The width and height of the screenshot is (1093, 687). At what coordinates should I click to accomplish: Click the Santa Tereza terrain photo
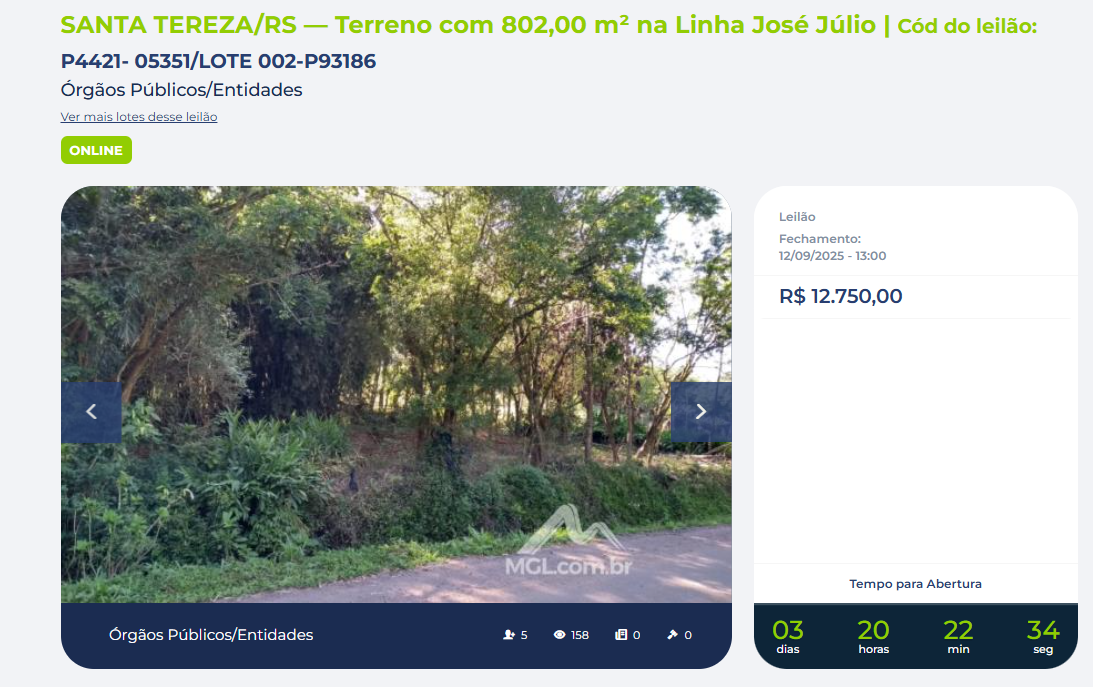(396, 394)
